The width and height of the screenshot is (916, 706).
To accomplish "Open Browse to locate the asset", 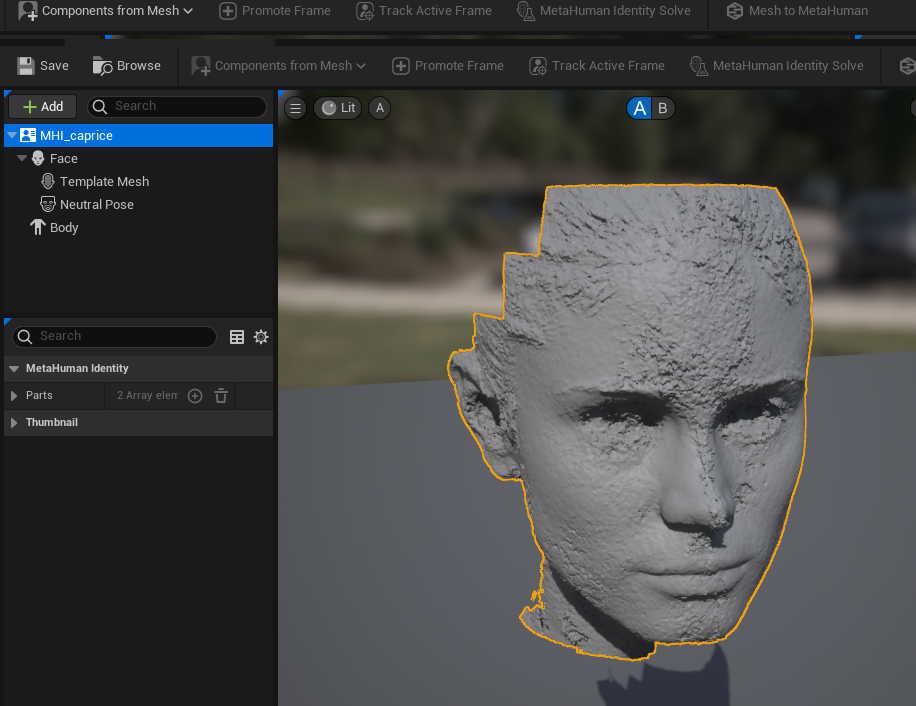I will tap(127, 66).
